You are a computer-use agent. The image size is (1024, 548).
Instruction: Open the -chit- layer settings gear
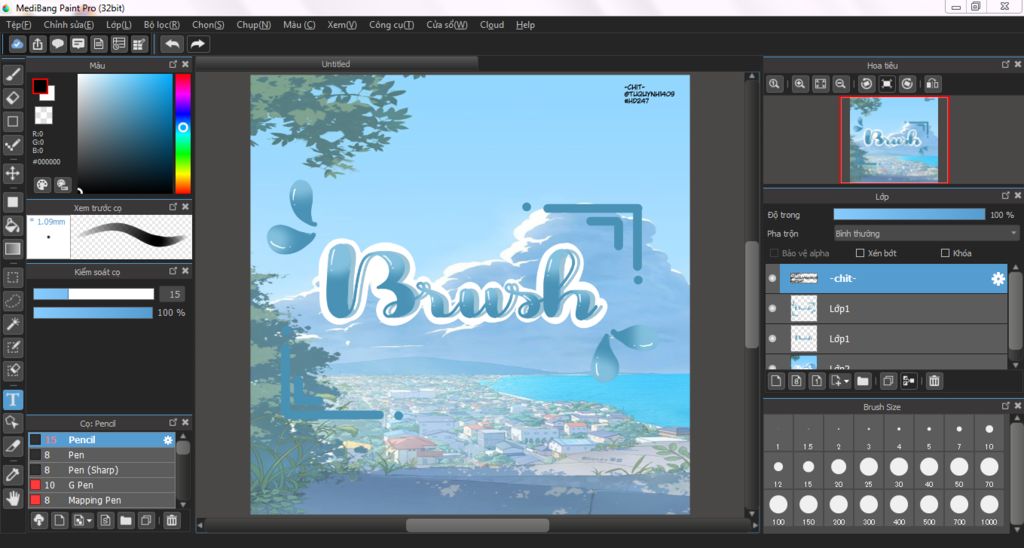998,279
